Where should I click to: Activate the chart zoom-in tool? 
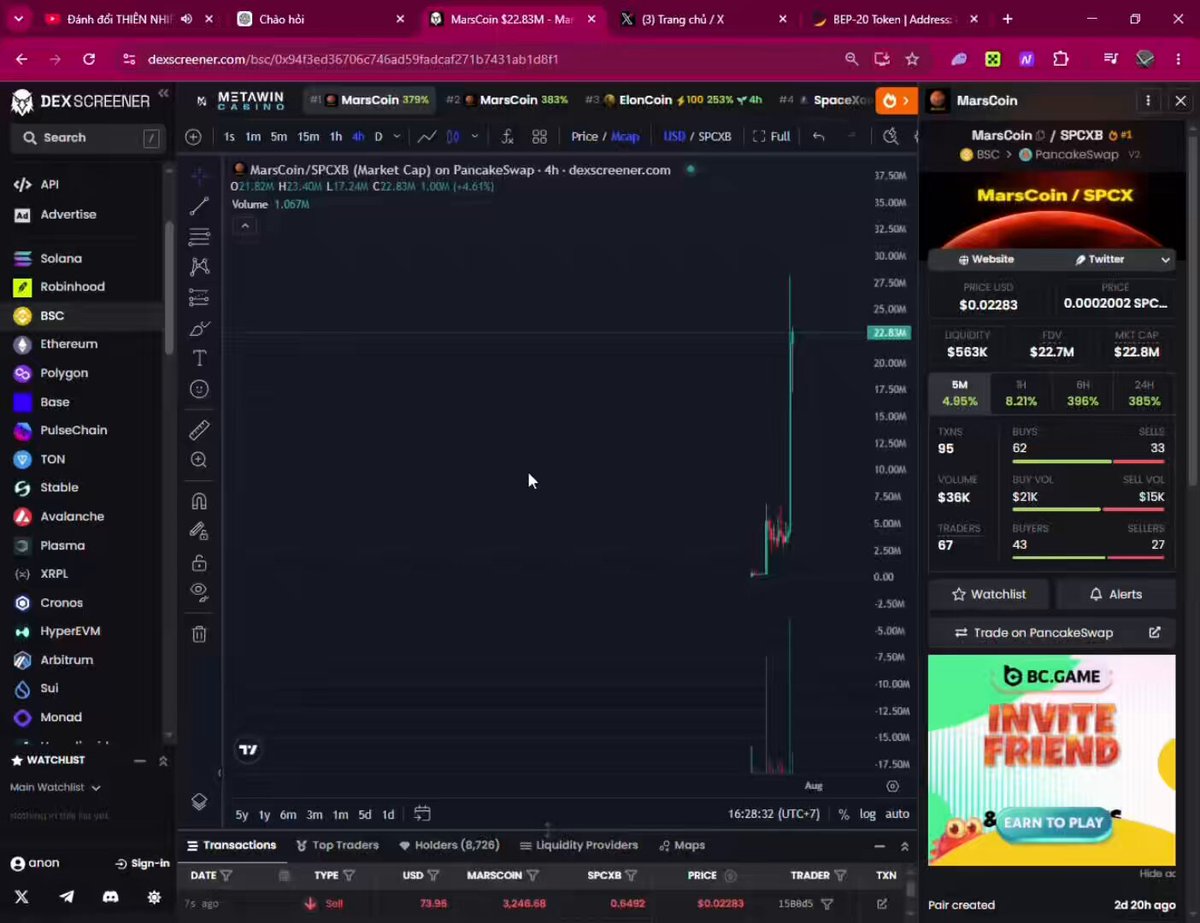[x=199, y=460]
